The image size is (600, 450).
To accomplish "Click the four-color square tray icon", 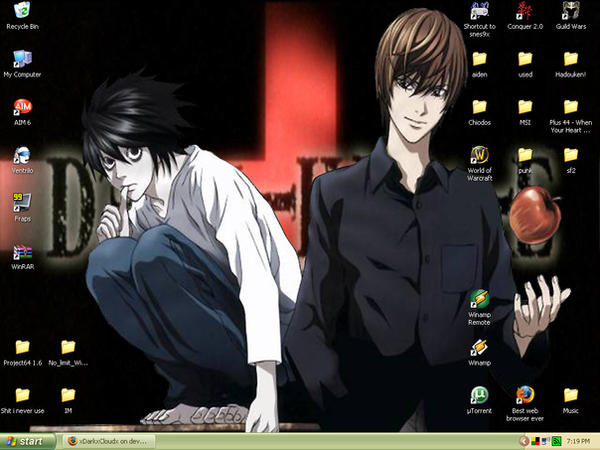I will coord(535,442).
